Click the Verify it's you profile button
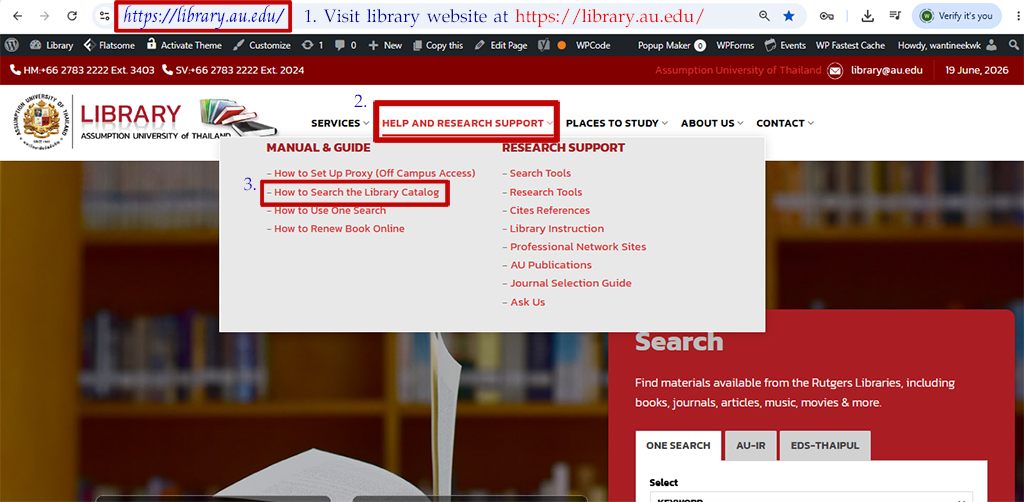The width and height of the screenshot is (1024, 502). [957, 16]
